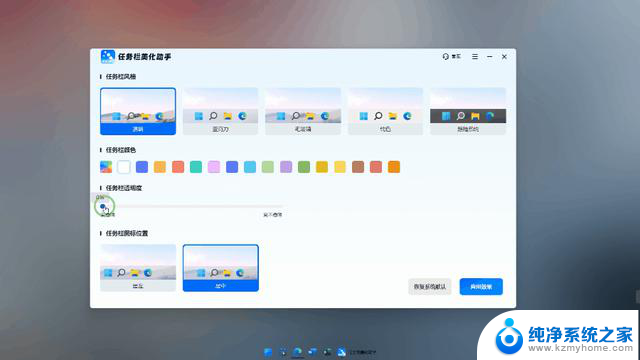Viewport: 640px width, 360px height.
Task: Choose left-aligned (靠左) taskbar icon position
Action: (138, 268)
